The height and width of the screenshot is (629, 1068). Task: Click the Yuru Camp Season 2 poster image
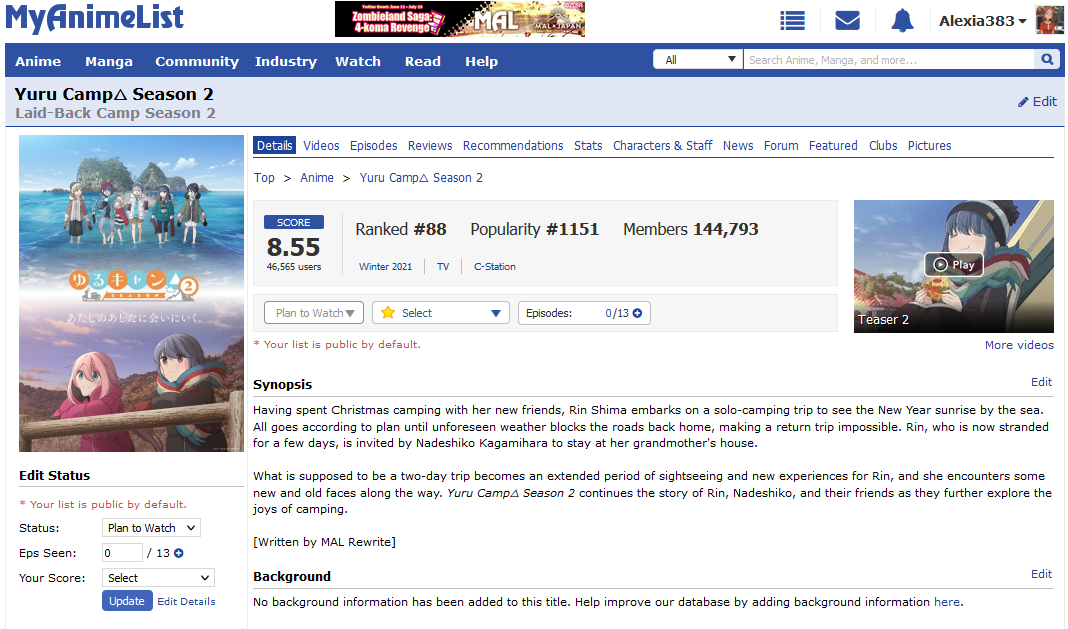[131, 293]
